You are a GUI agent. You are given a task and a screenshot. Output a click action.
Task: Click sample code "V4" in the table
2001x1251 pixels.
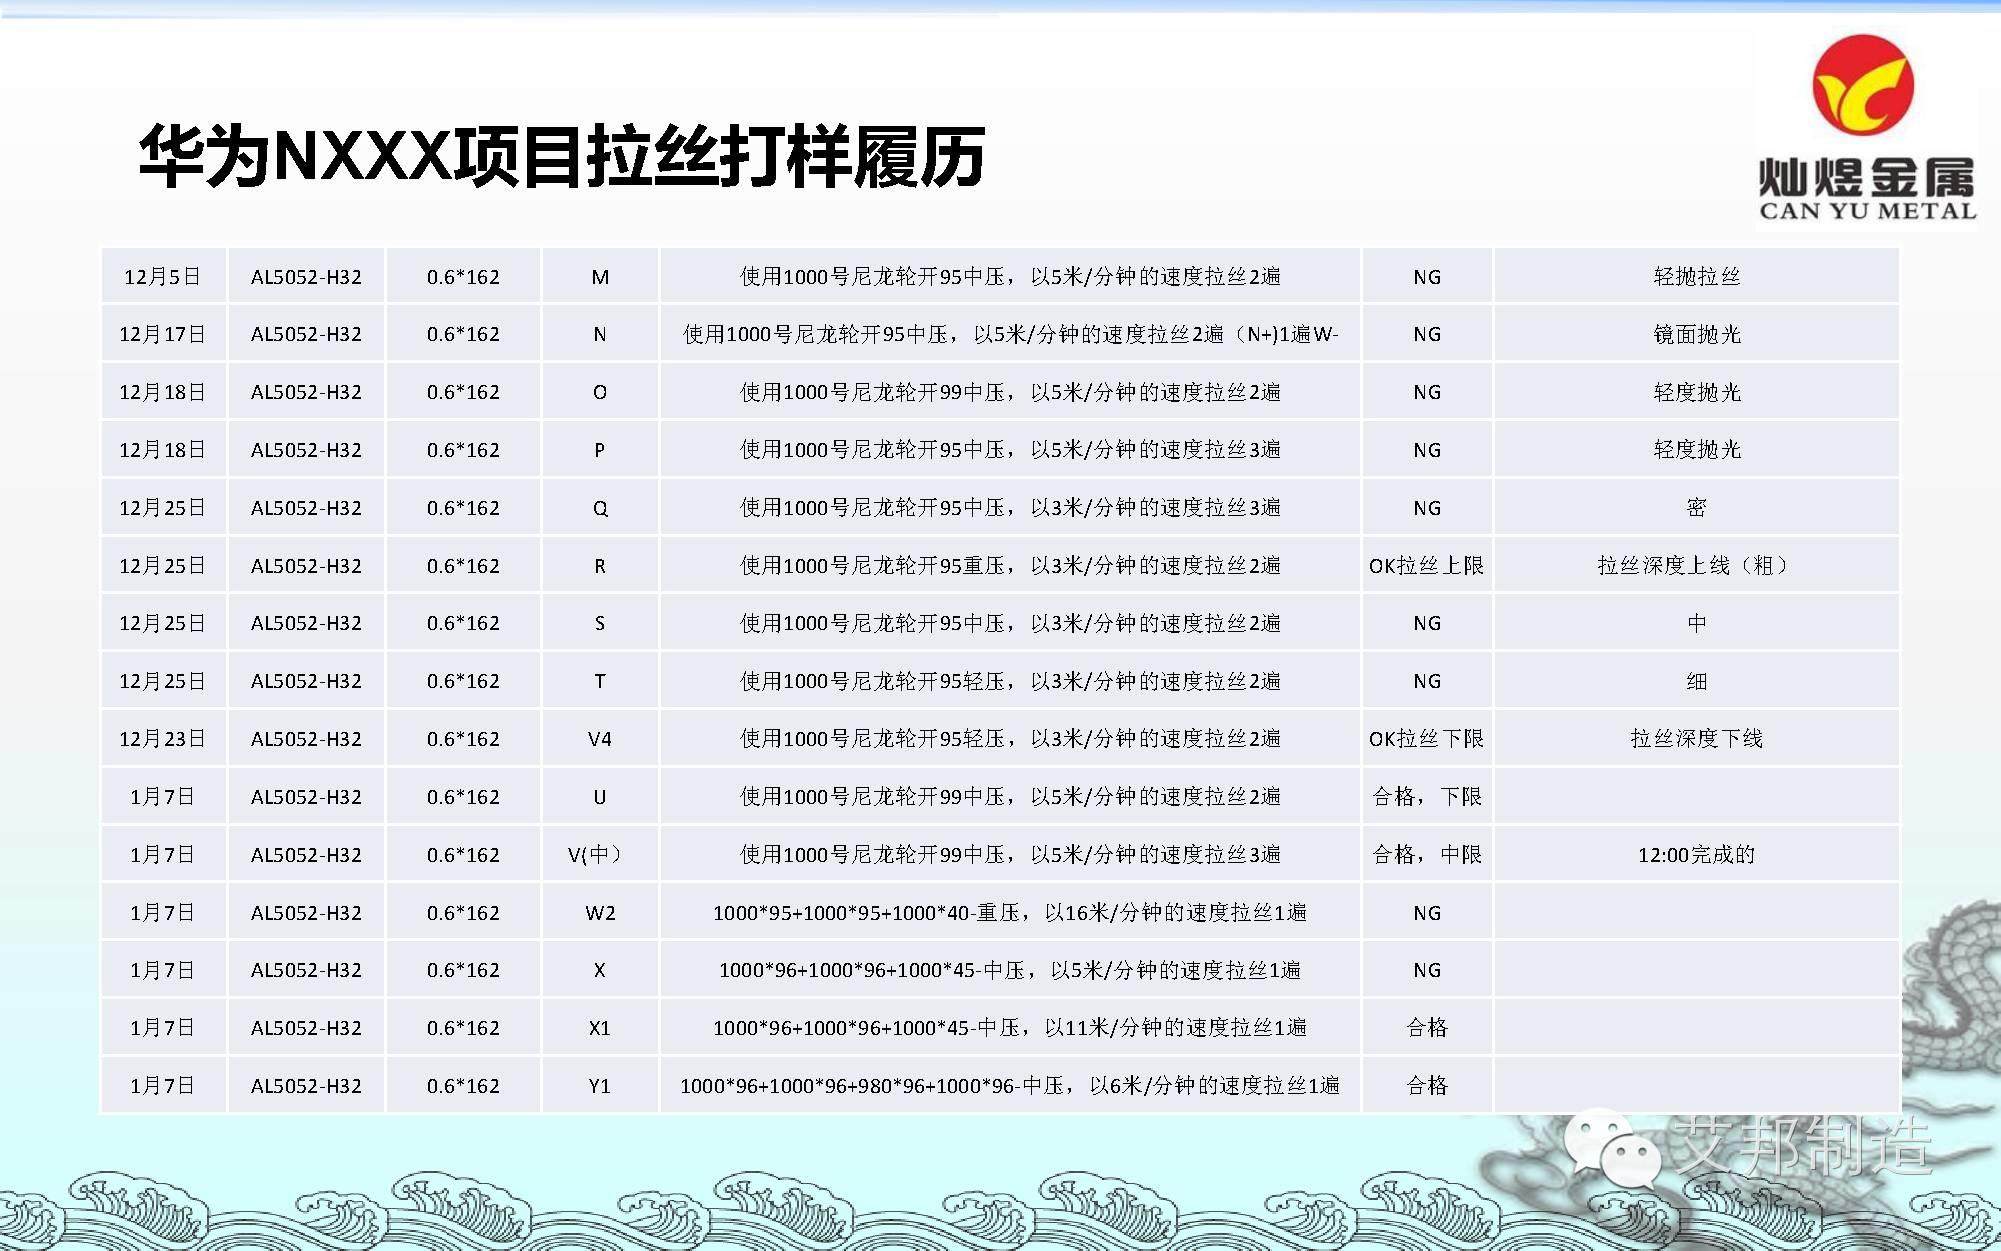coord(600,739)
